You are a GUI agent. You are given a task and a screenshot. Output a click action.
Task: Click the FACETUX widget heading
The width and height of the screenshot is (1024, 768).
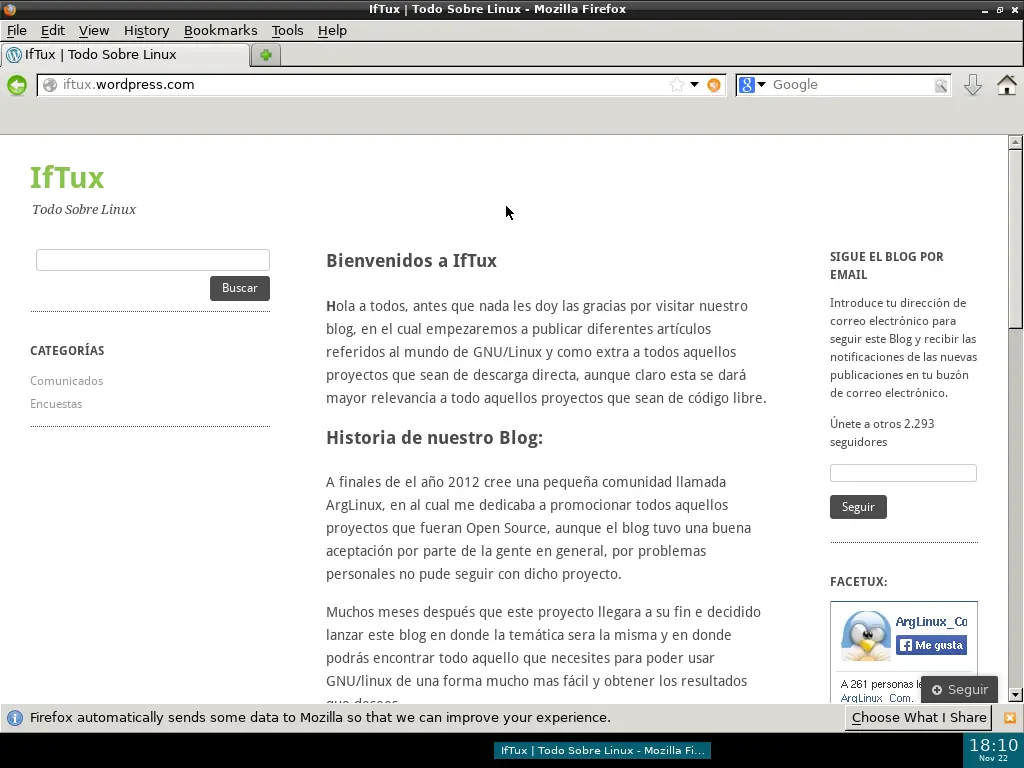(858, 582)
